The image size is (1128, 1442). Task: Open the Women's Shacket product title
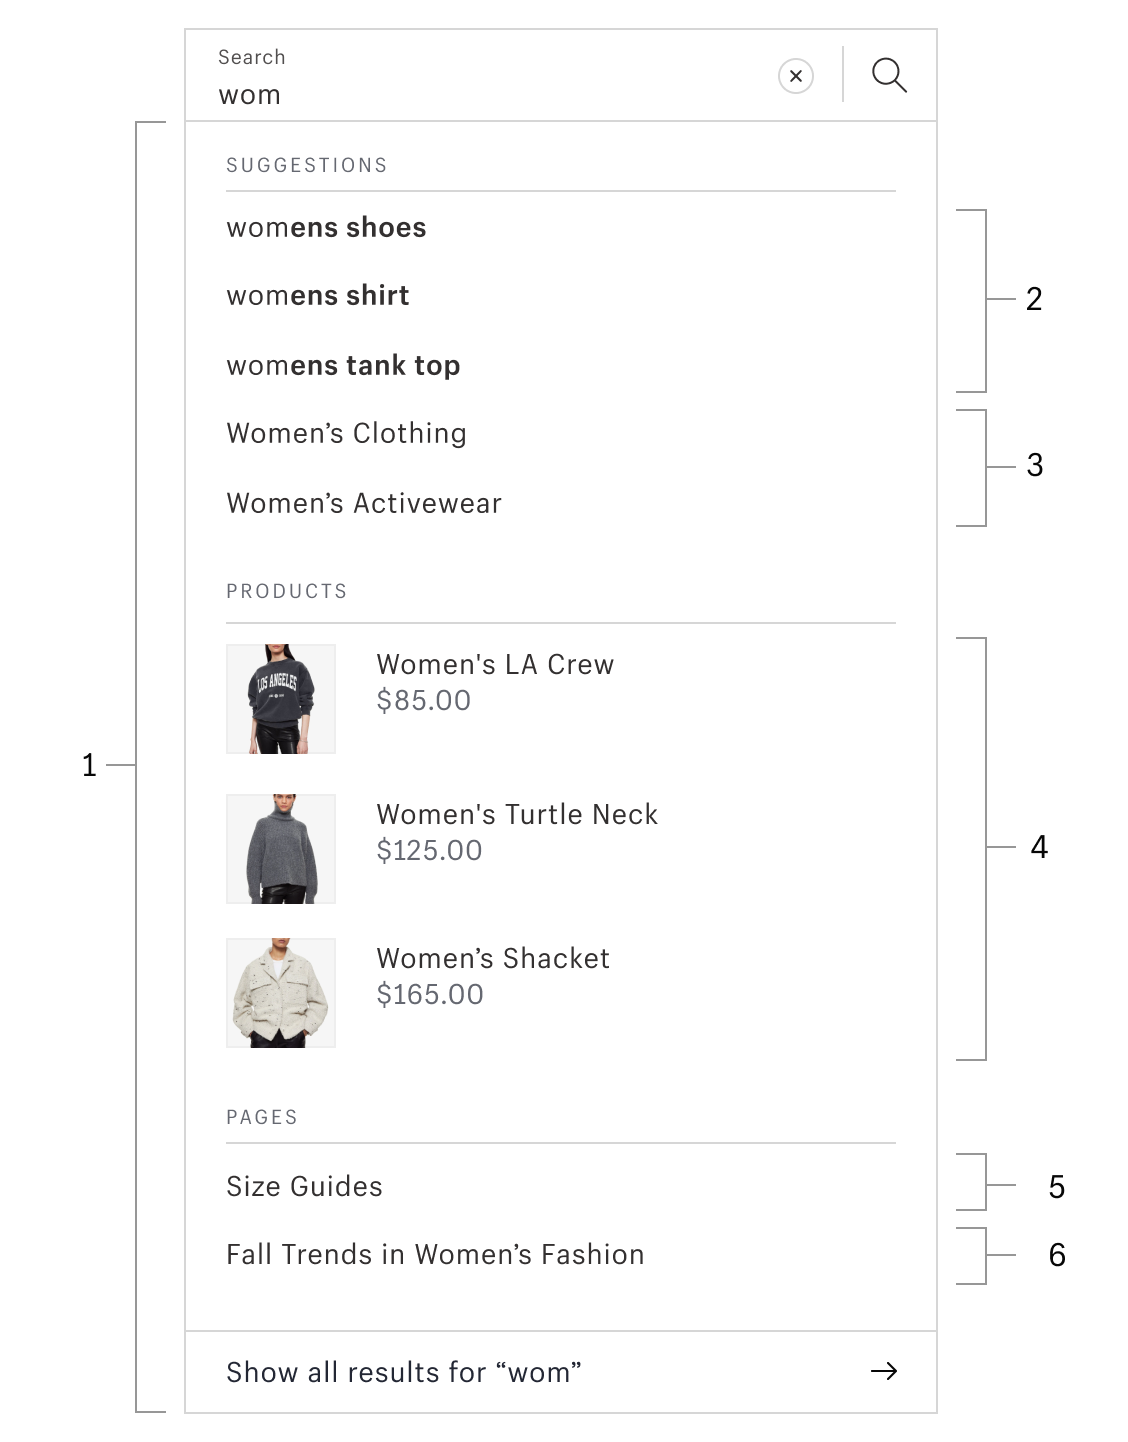pyautogui.click(x=493, y=959)
